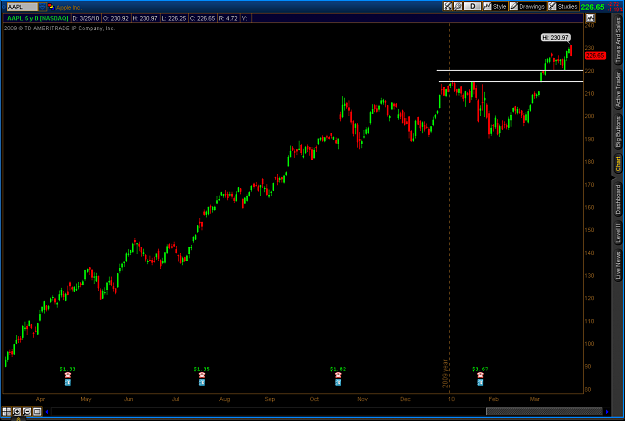Click the green 226.65 last price at top right
Viewport: 625px width, 421px height.
coord(592,7)
